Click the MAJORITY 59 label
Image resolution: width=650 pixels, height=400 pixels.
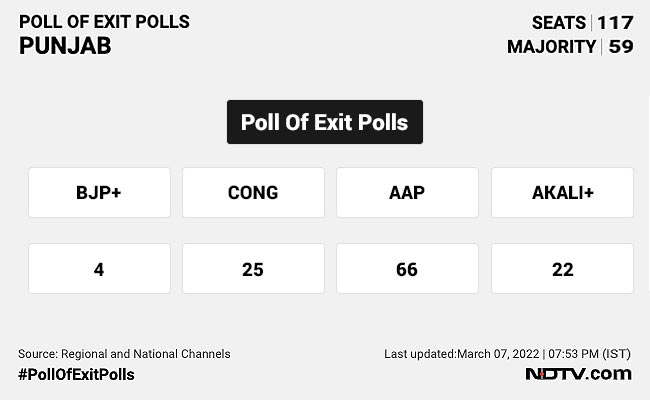[x=570, y=47]
